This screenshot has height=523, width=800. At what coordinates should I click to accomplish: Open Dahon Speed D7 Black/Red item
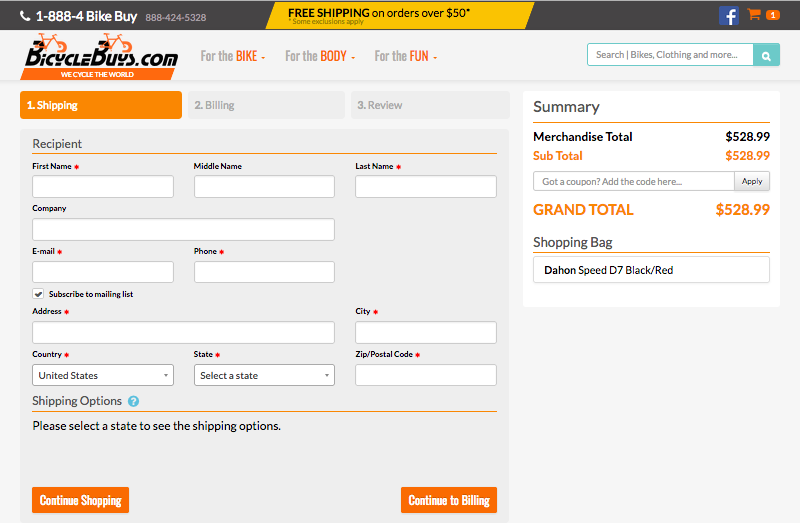[651, 270]
